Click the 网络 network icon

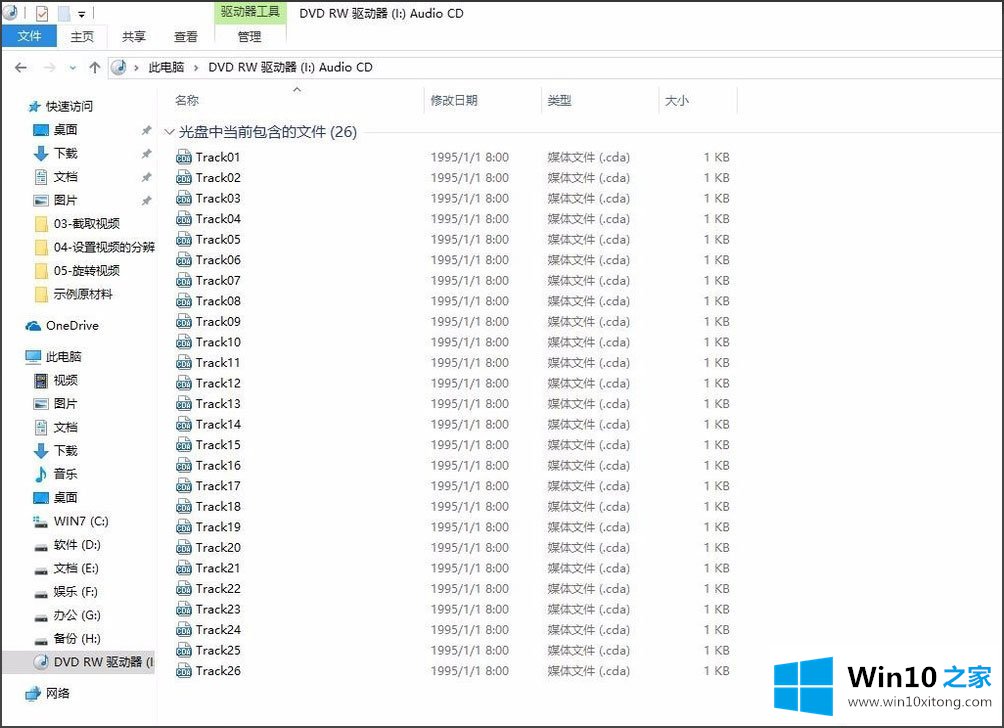(34, 693)
